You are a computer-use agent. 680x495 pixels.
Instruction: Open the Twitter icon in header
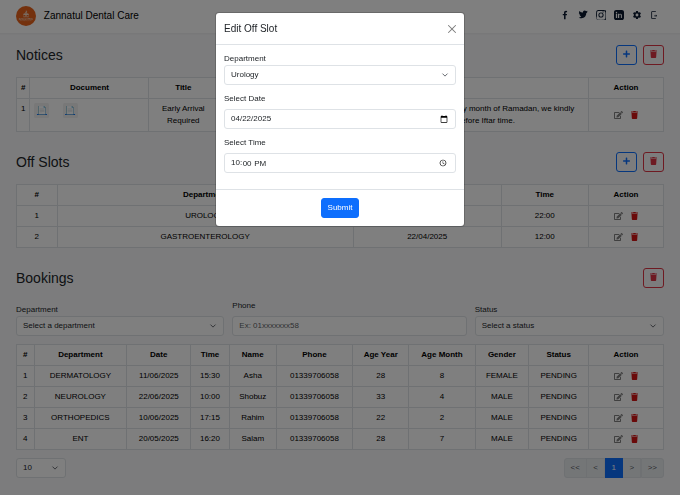pyautogui.click(x=583, y=15)
